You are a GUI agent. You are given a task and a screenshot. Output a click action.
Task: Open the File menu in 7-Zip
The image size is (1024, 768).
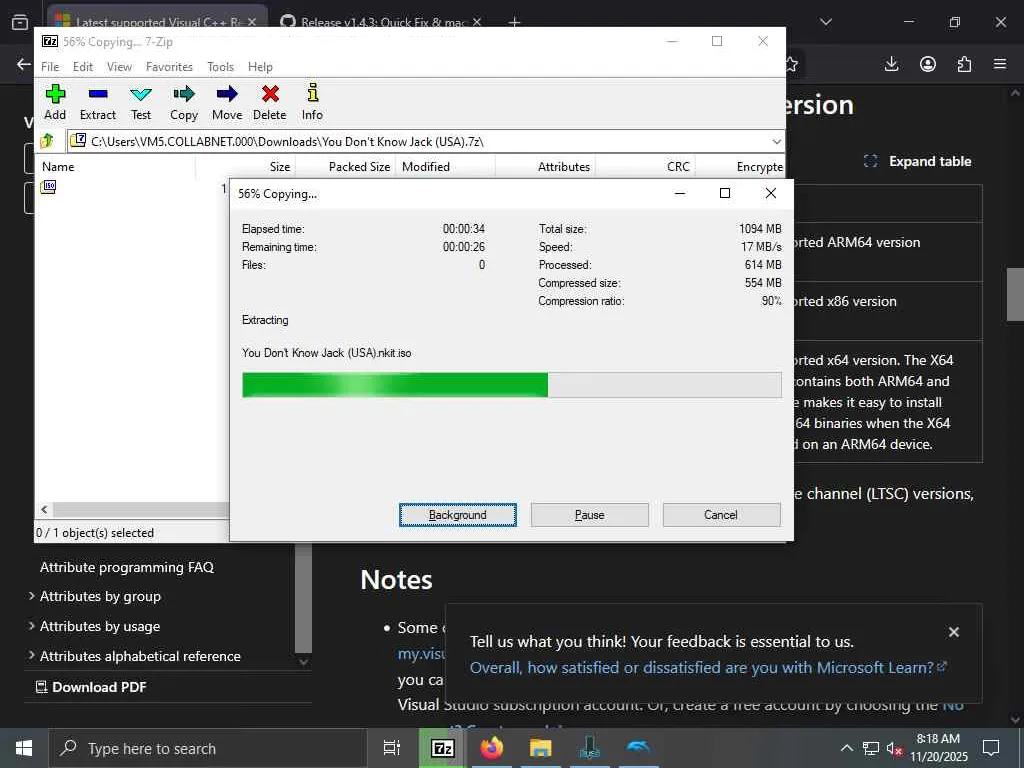[x=50, y=67]
